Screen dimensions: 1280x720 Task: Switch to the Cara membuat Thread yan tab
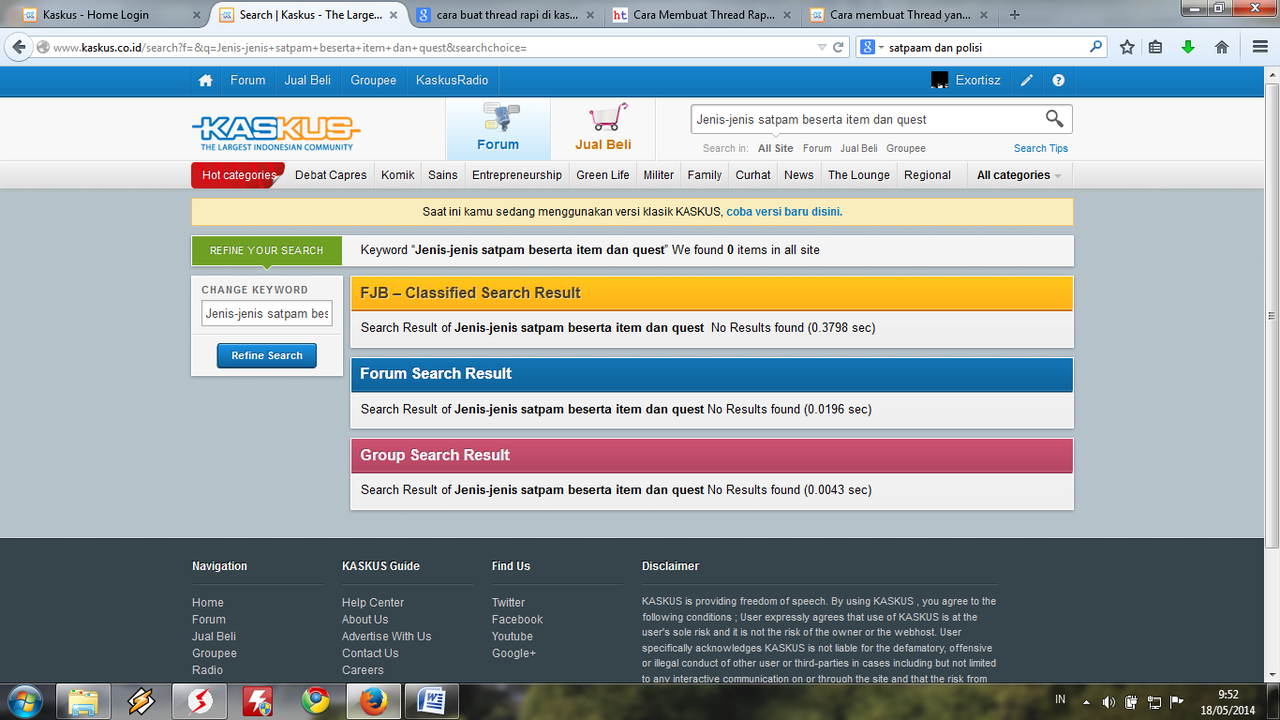899,15
